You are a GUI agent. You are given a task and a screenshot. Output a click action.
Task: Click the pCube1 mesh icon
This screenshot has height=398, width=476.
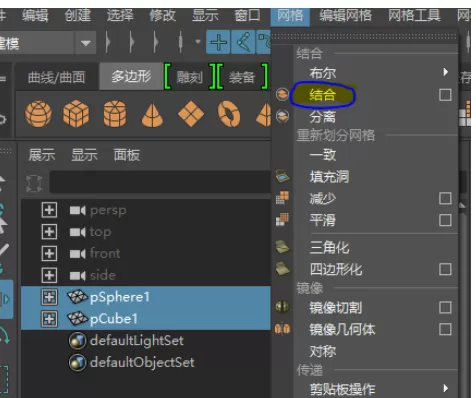click(x=77, y=319)
